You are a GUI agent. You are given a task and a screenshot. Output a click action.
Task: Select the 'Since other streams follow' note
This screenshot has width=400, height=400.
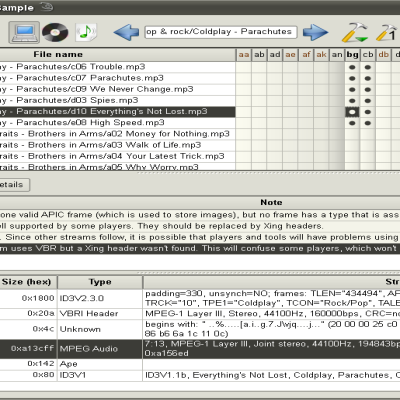[200, 237]
